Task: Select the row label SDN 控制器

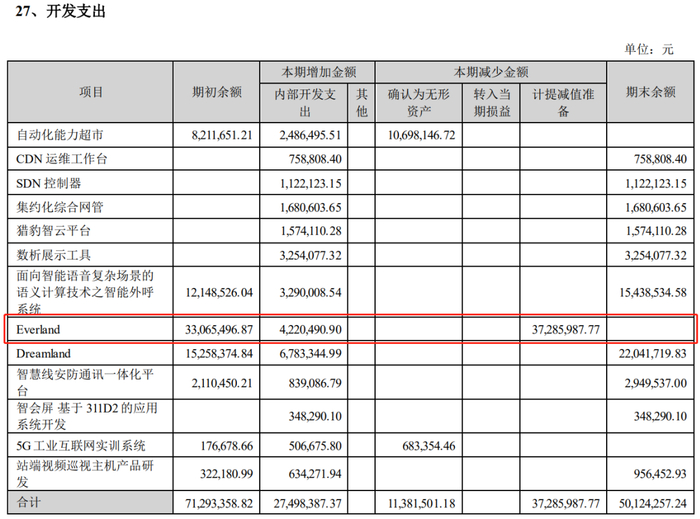Action: (49, 183)
